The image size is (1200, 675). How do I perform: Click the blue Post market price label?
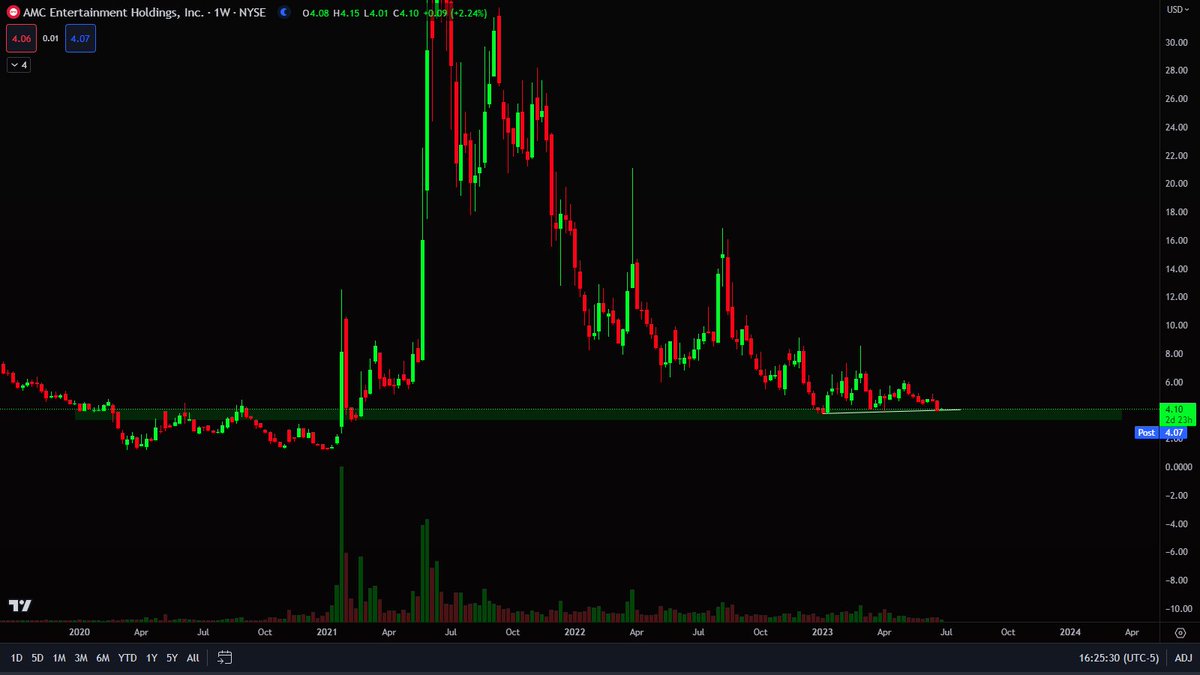point(1163,433)
